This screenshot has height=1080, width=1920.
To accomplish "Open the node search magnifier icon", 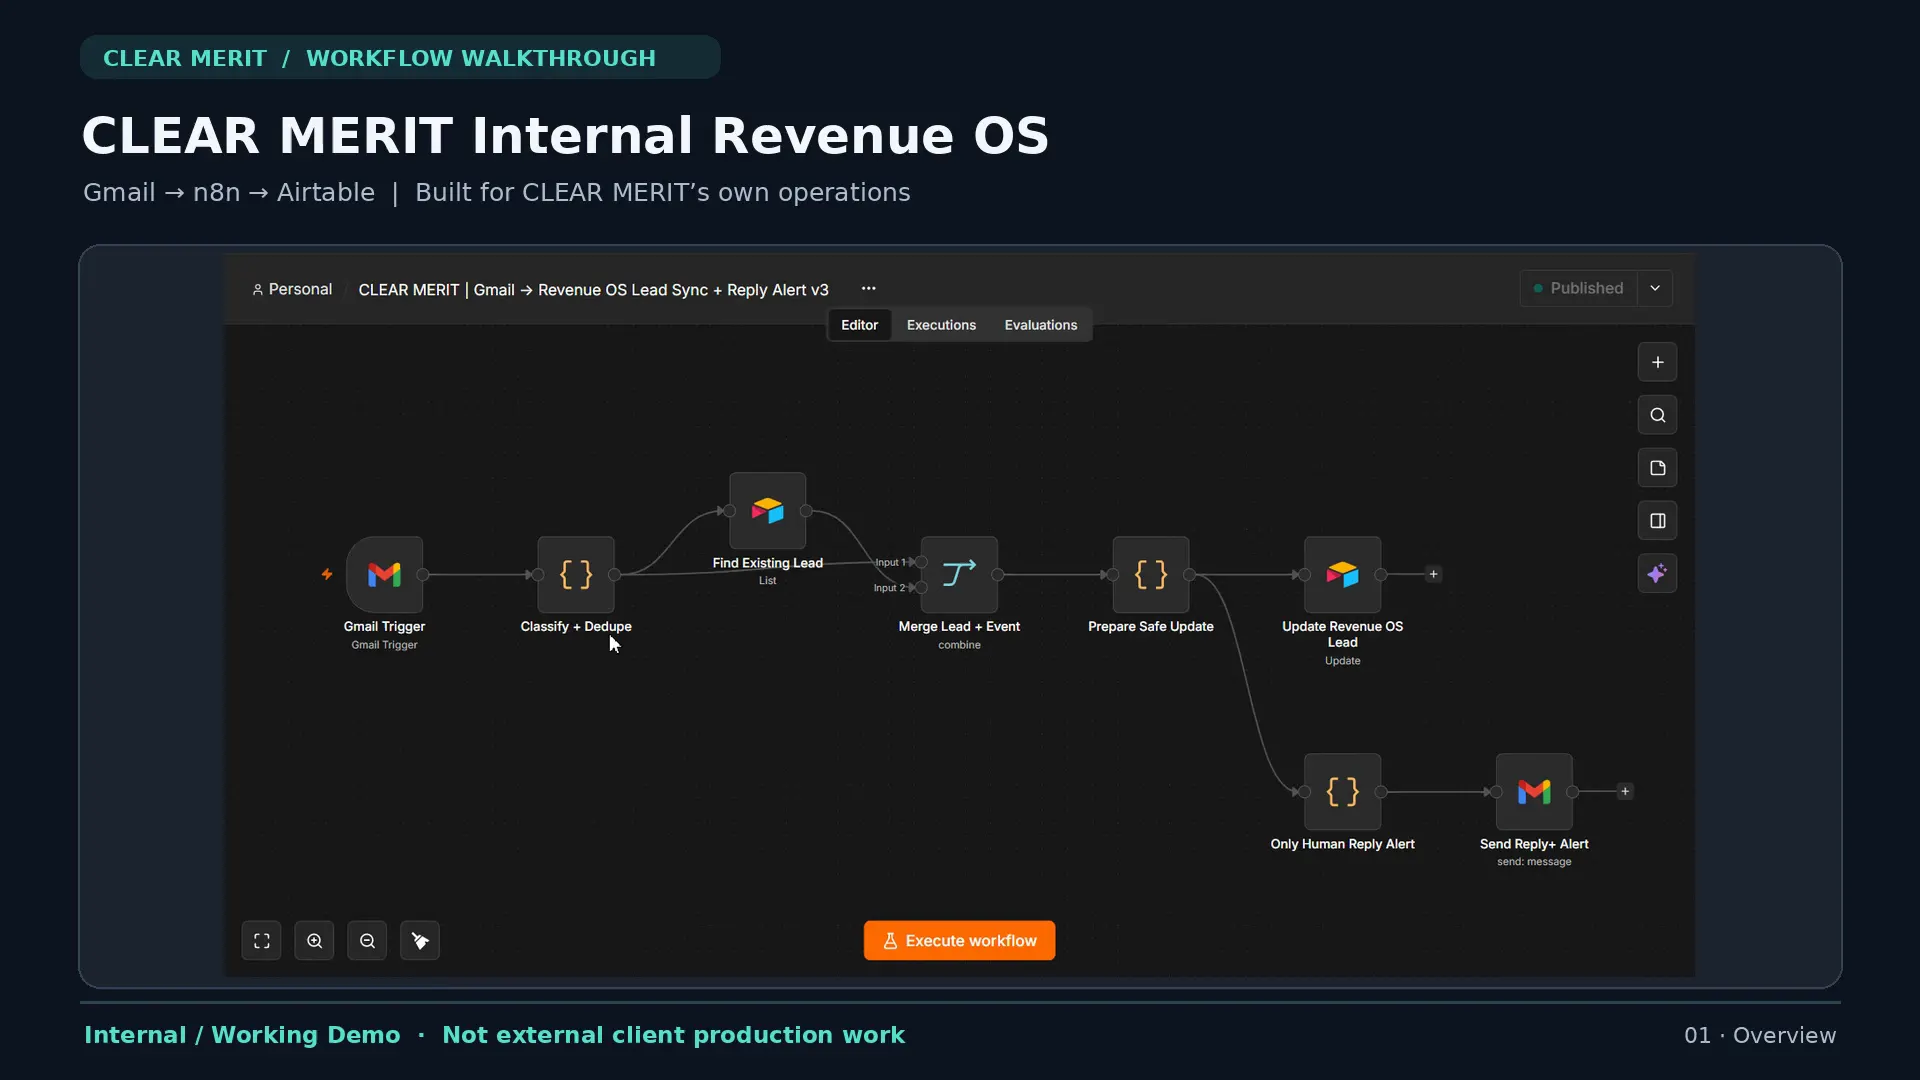I will (x=1657, y=415).
